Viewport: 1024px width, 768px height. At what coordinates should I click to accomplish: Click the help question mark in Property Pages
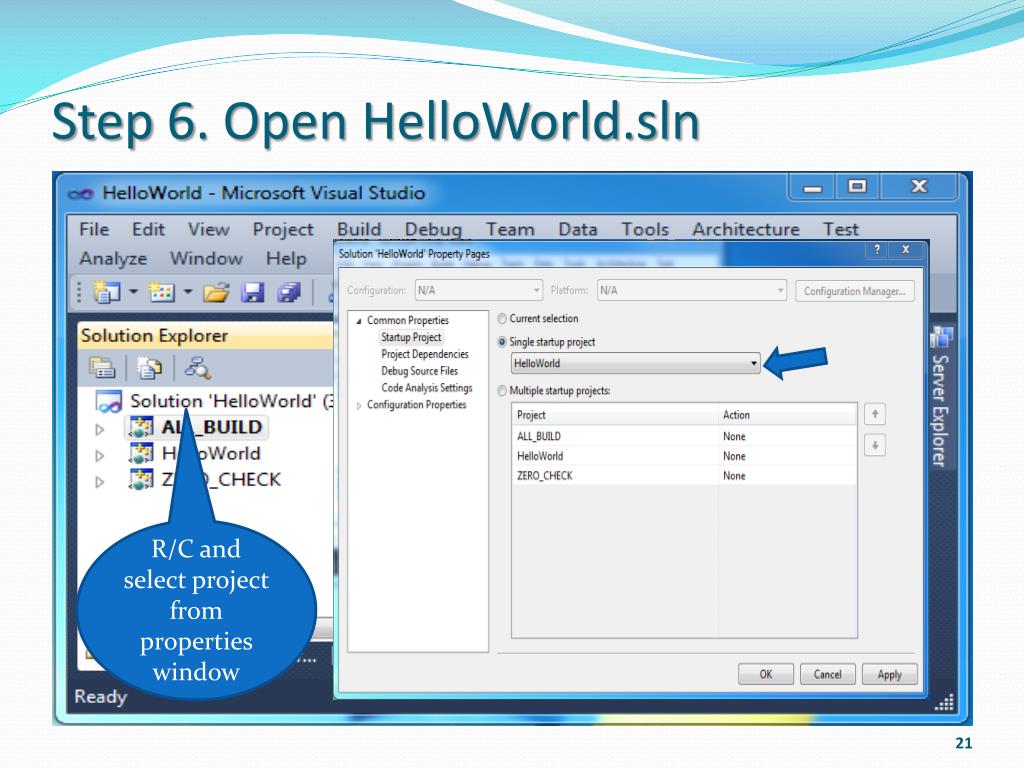877,249
